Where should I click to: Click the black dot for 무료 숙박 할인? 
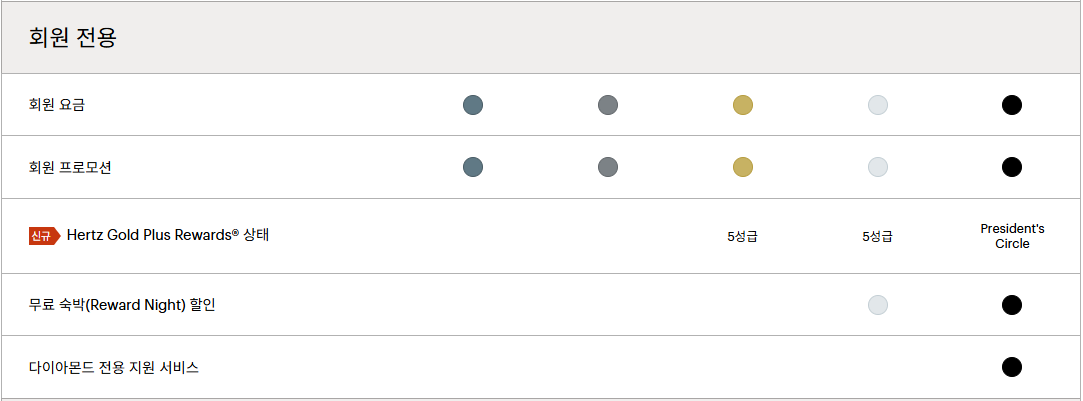point(1012,304)
